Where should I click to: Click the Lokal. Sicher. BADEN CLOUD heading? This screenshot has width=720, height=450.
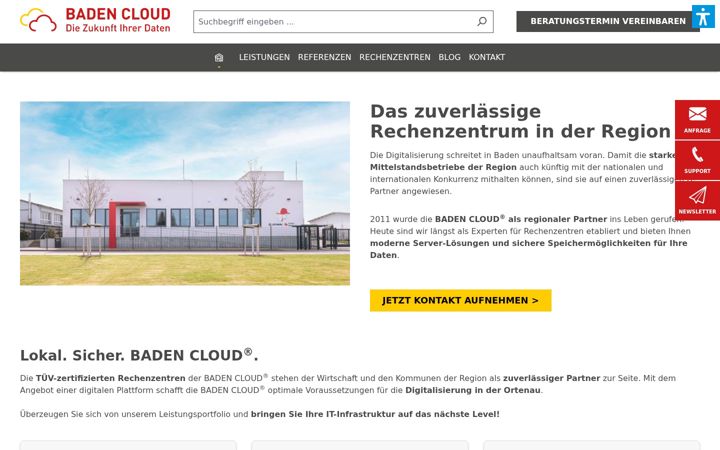139,355
